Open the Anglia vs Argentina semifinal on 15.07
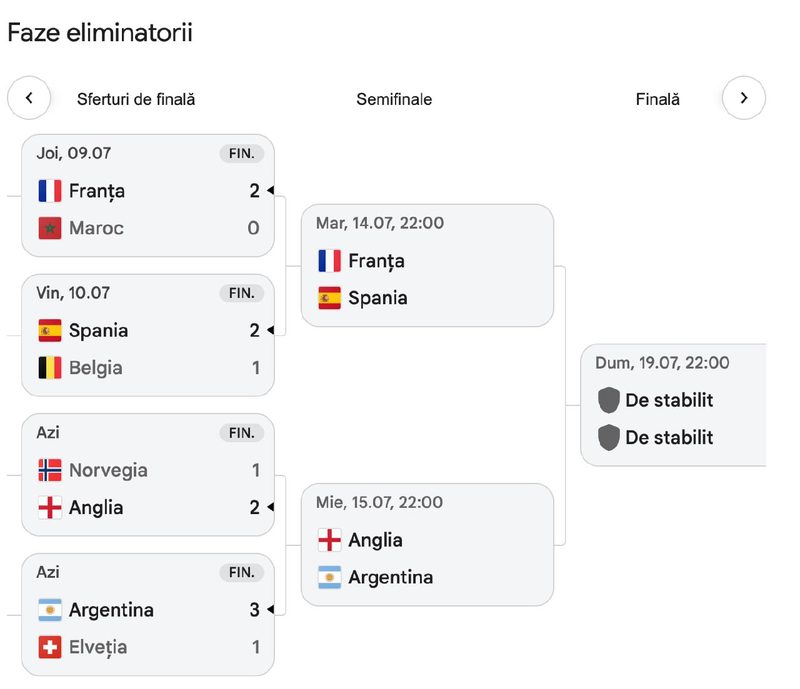The height and width of the screenshot is (689, 800). point(428,545)
